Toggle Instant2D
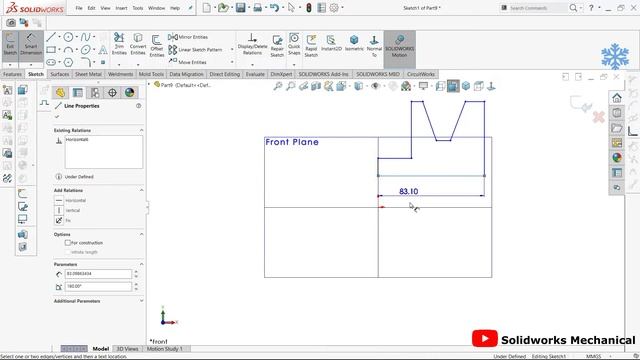Image resolution: width=640 pixels, height=360 pixels. pos(331,43)
